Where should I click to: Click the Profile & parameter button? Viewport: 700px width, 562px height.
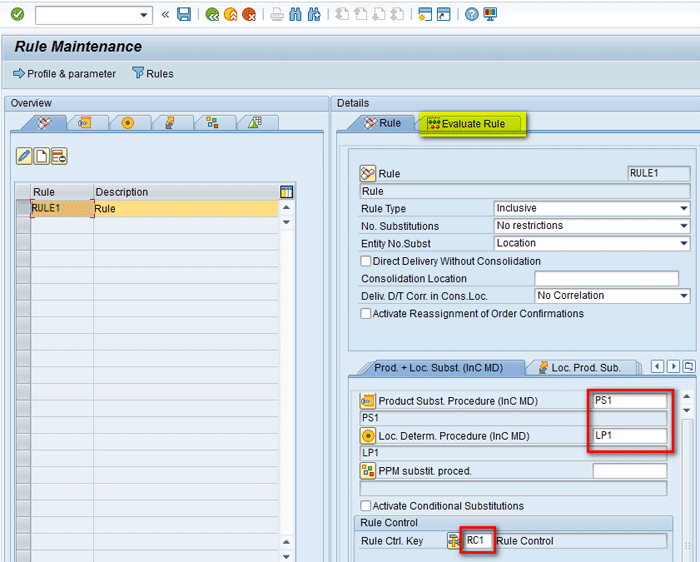[x=64, y=74]
